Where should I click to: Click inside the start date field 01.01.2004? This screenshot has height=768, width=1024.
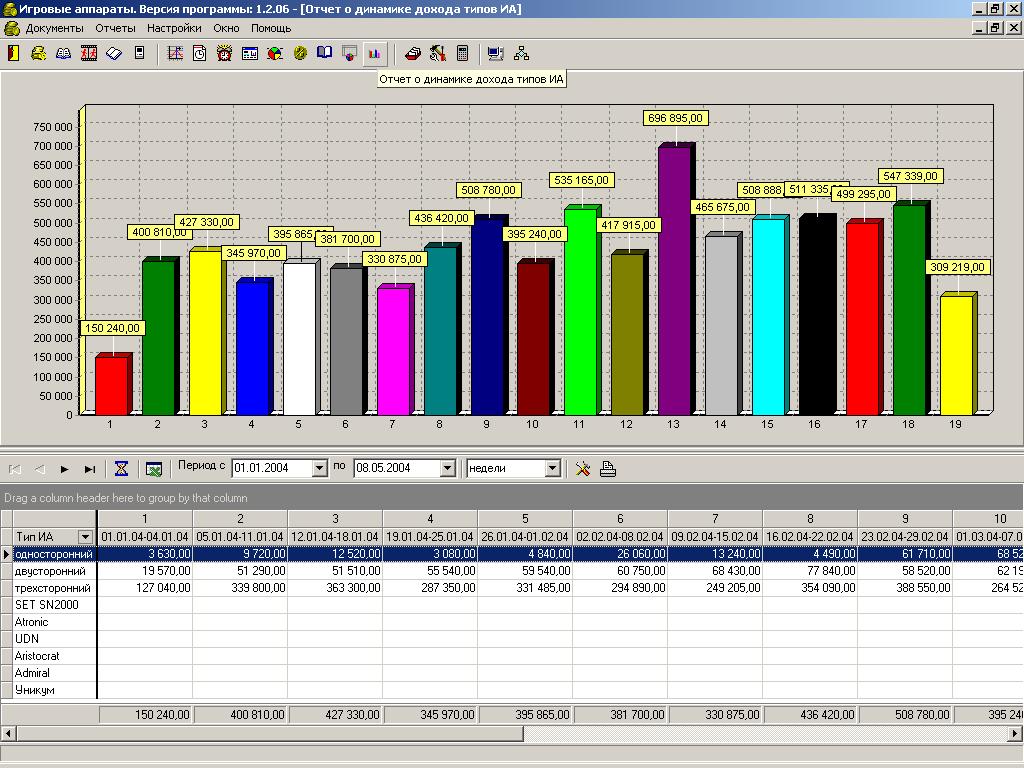[272, 468]
